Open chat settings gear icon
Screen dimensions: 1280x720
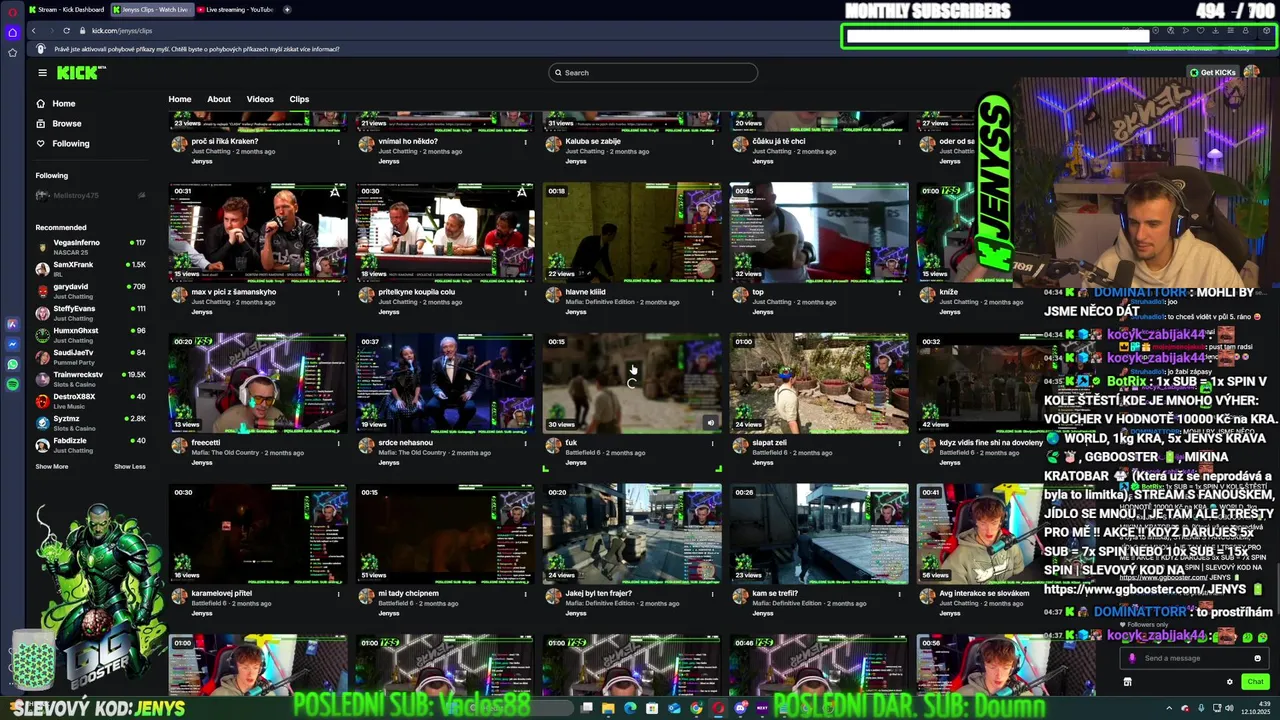(1230, 682)
